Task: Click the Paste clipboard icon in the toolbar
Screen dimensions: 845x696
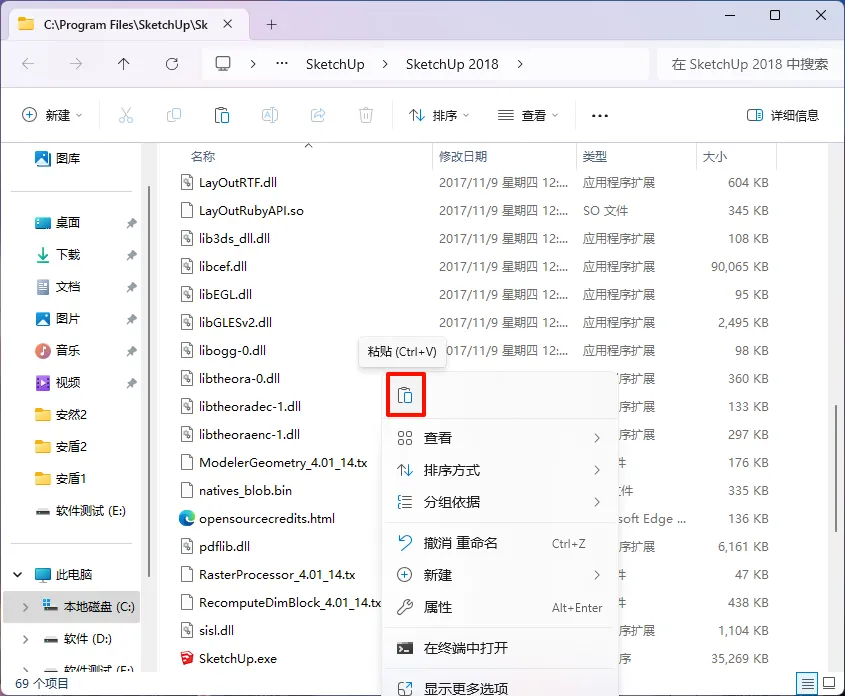Action: tap(221, 115)
